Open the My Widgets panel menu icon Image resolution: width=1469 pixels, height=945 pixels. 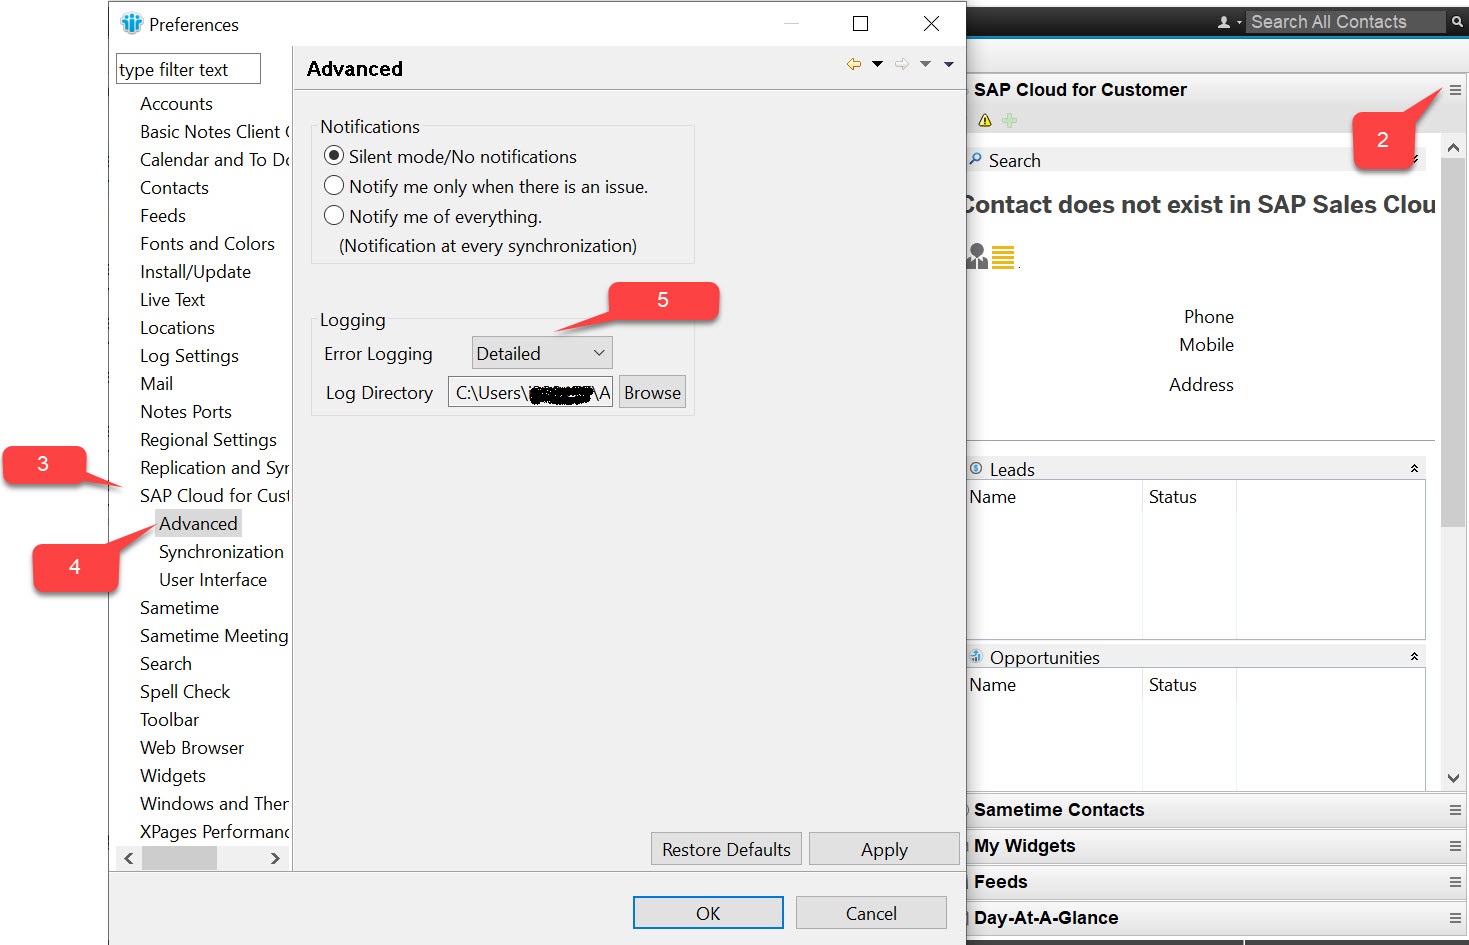point(1455,846)
